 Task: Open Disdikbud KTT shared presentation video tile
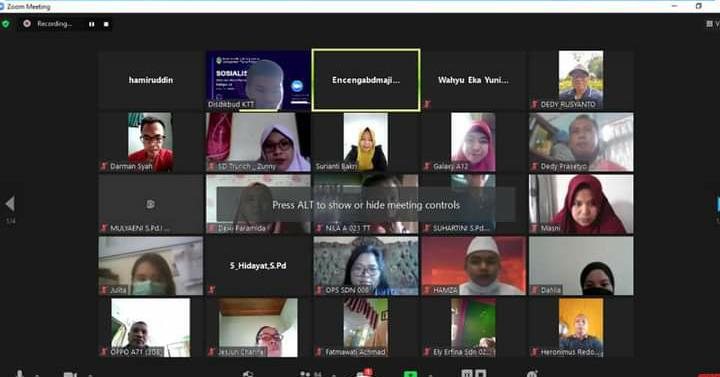(258, 80)
